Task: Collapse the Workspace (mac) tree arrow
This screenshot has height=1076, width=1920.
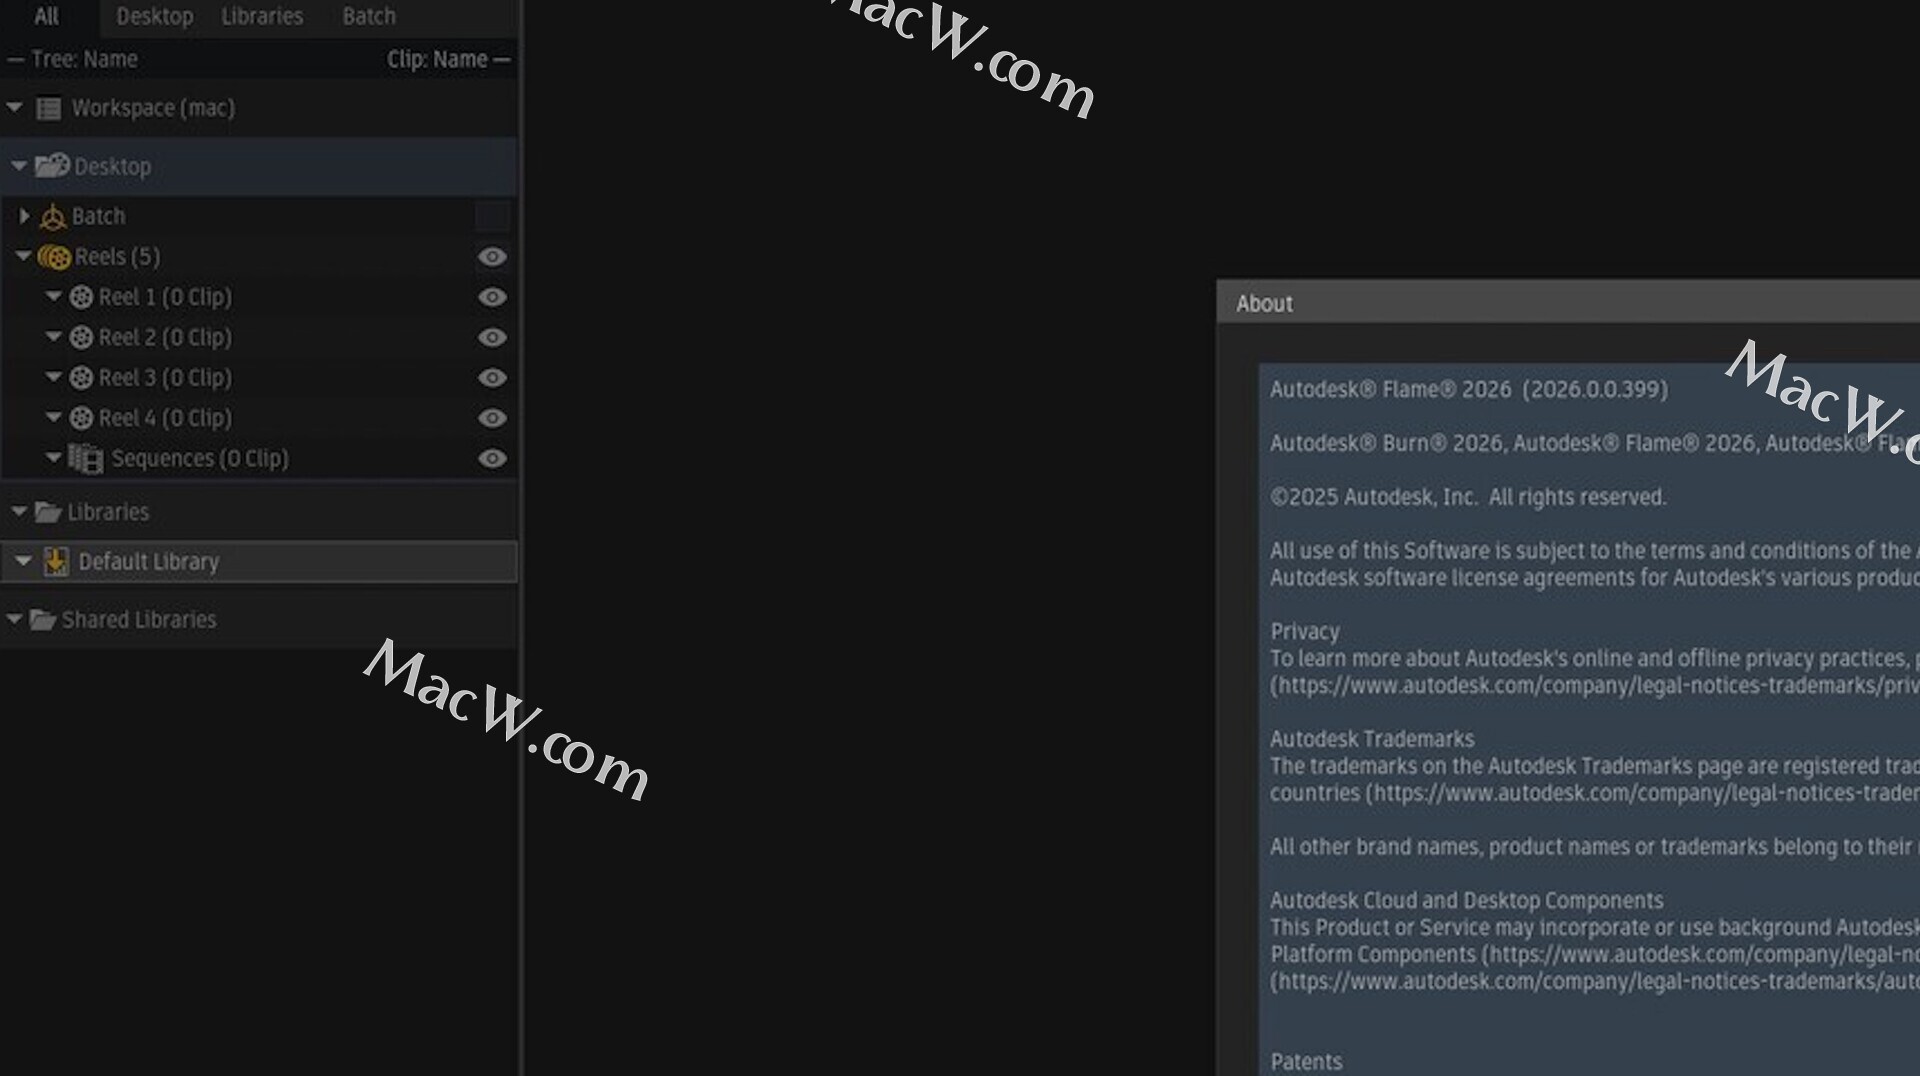Action: tap(14, 107)
